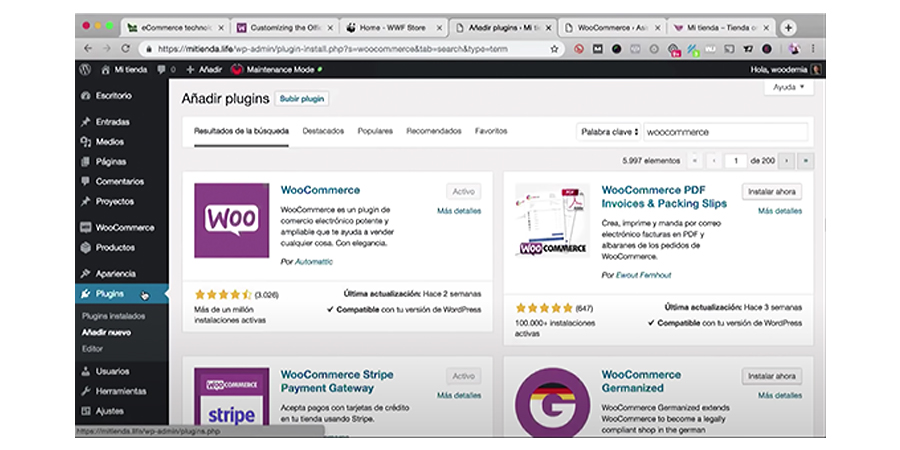Select the Mi tienda – Tienda browser tab
Screen dimensions: 900x450
point(722,28)
